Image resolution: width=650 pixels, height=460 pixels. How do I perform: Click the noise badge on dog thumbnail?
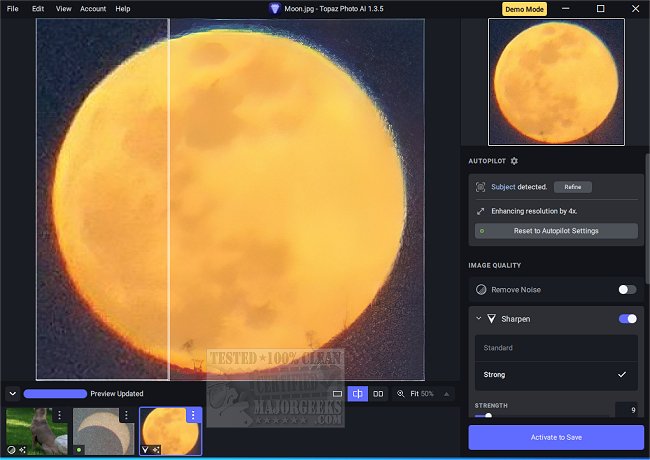point(12,450)
